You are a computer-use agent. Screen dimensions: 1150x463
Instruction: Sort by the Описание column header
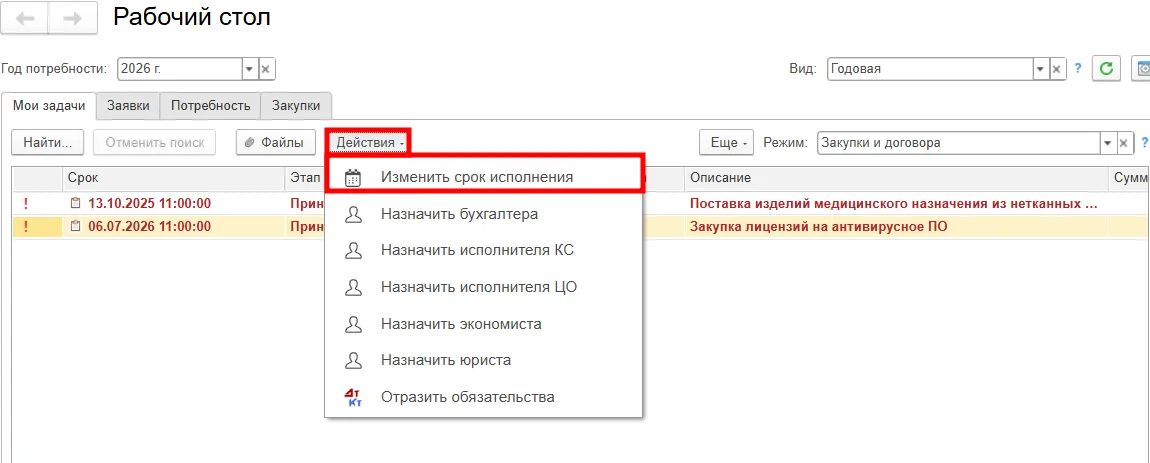point(896,178)
